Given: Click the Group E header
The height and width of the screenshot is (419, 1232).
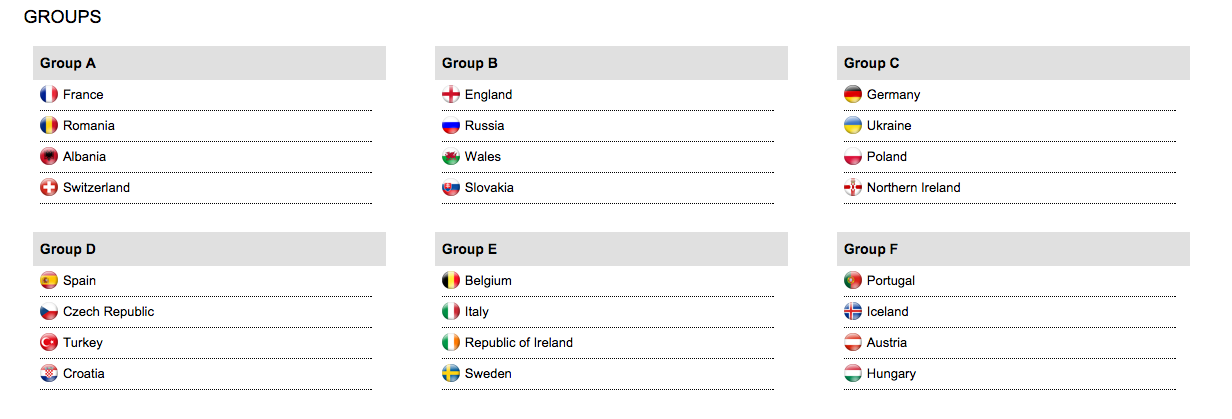Looking at the screenshot, I should [x=469, y=249].
